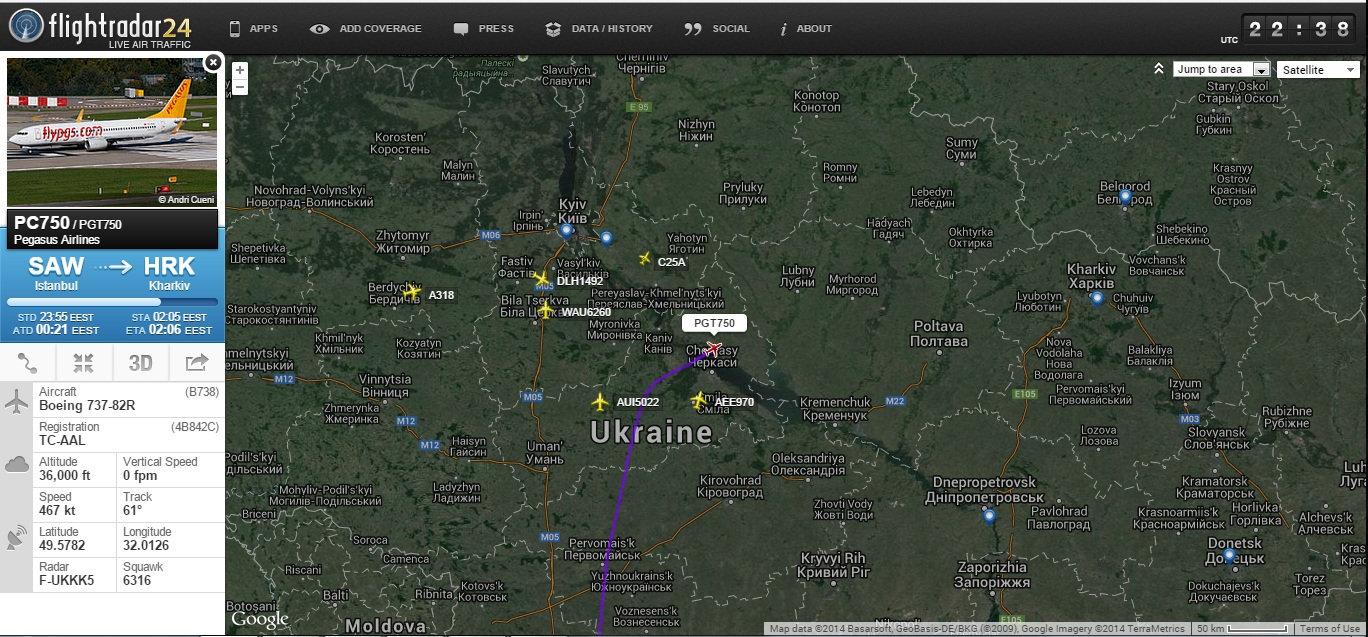Screen dimensions: 1368x637
Task: Click the flight progress bar SAW to HRK
Action: 112,302
